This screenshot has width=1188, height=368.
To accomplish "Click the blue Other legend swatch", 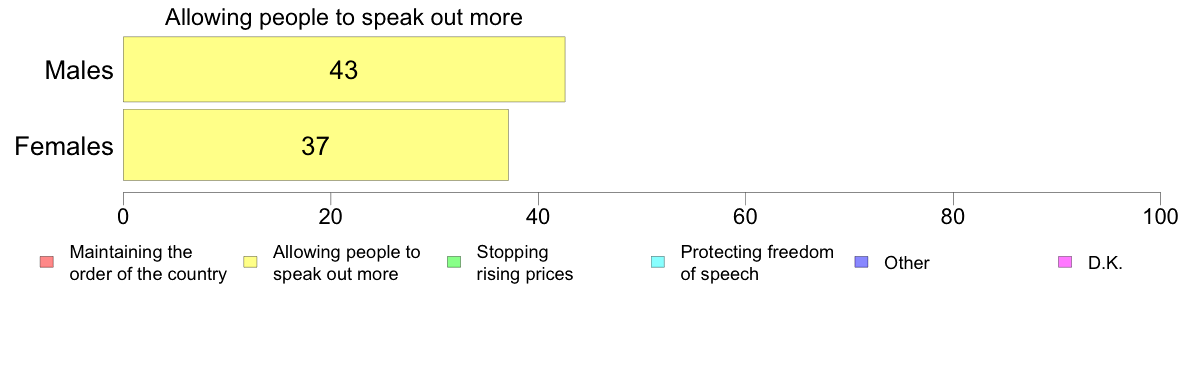I will [861, 262].
